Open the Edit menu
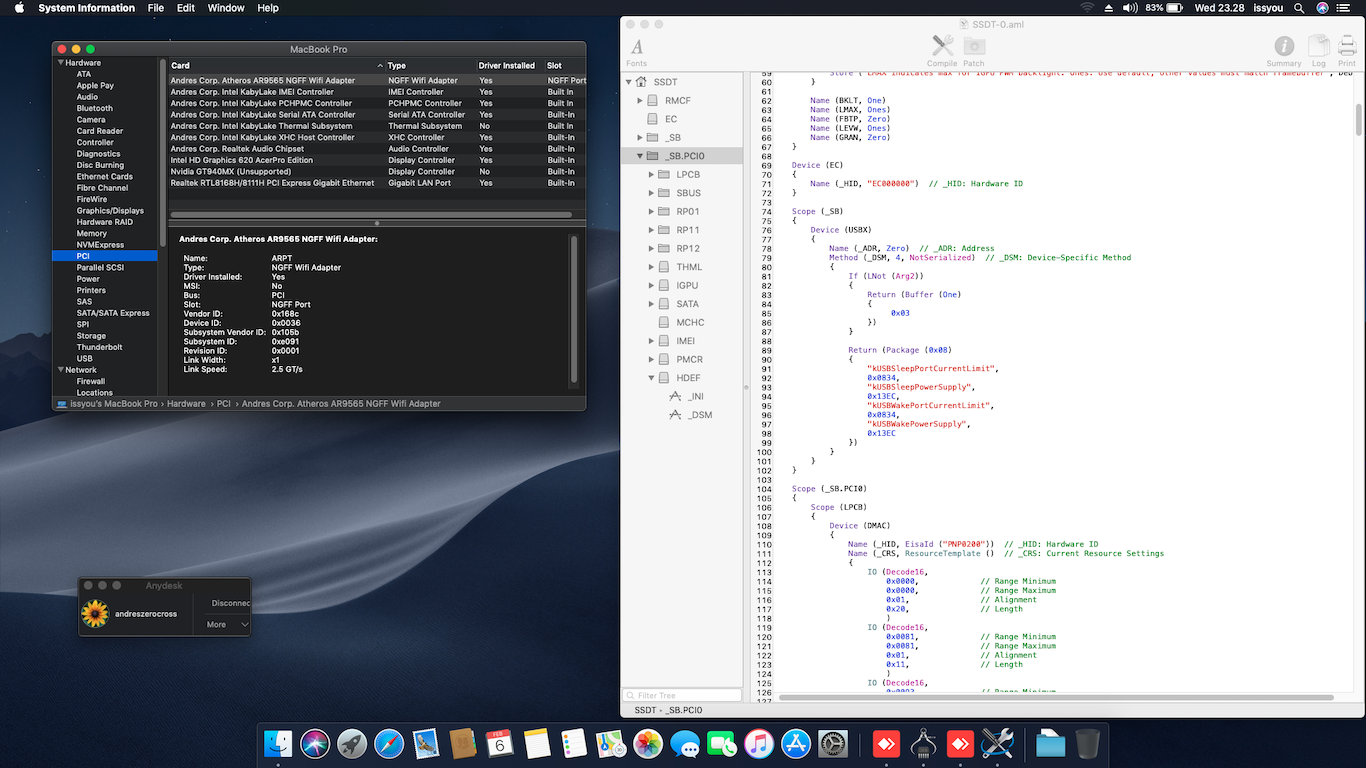Viewport: 1366px width, 768px height. point(186,8)
